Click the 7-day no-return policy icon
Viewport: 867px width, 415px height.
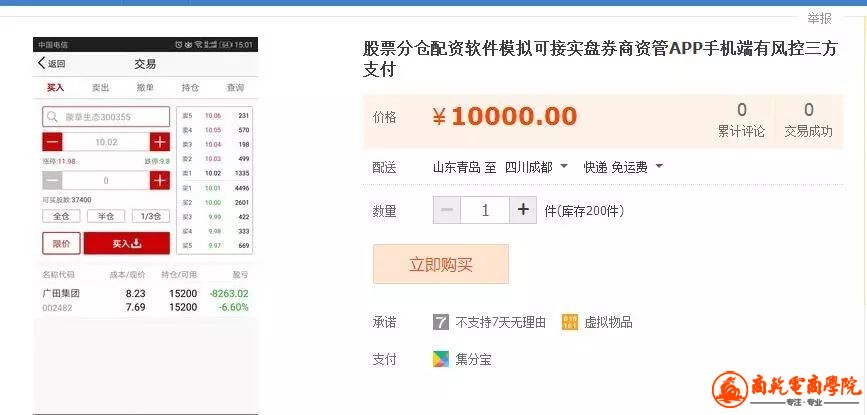point(441,322)
